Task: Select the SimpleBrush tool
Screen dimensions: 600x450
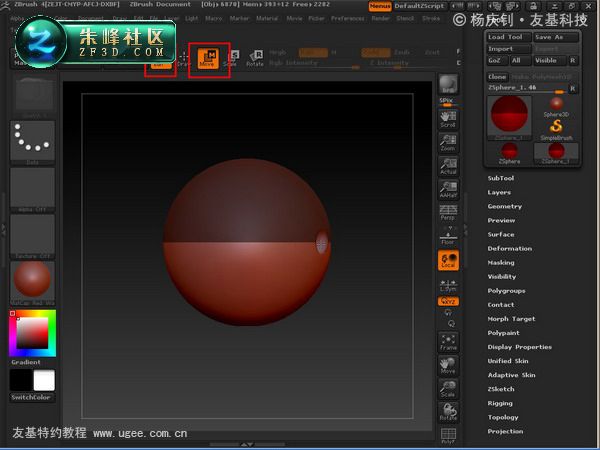Action: (556, 130)
